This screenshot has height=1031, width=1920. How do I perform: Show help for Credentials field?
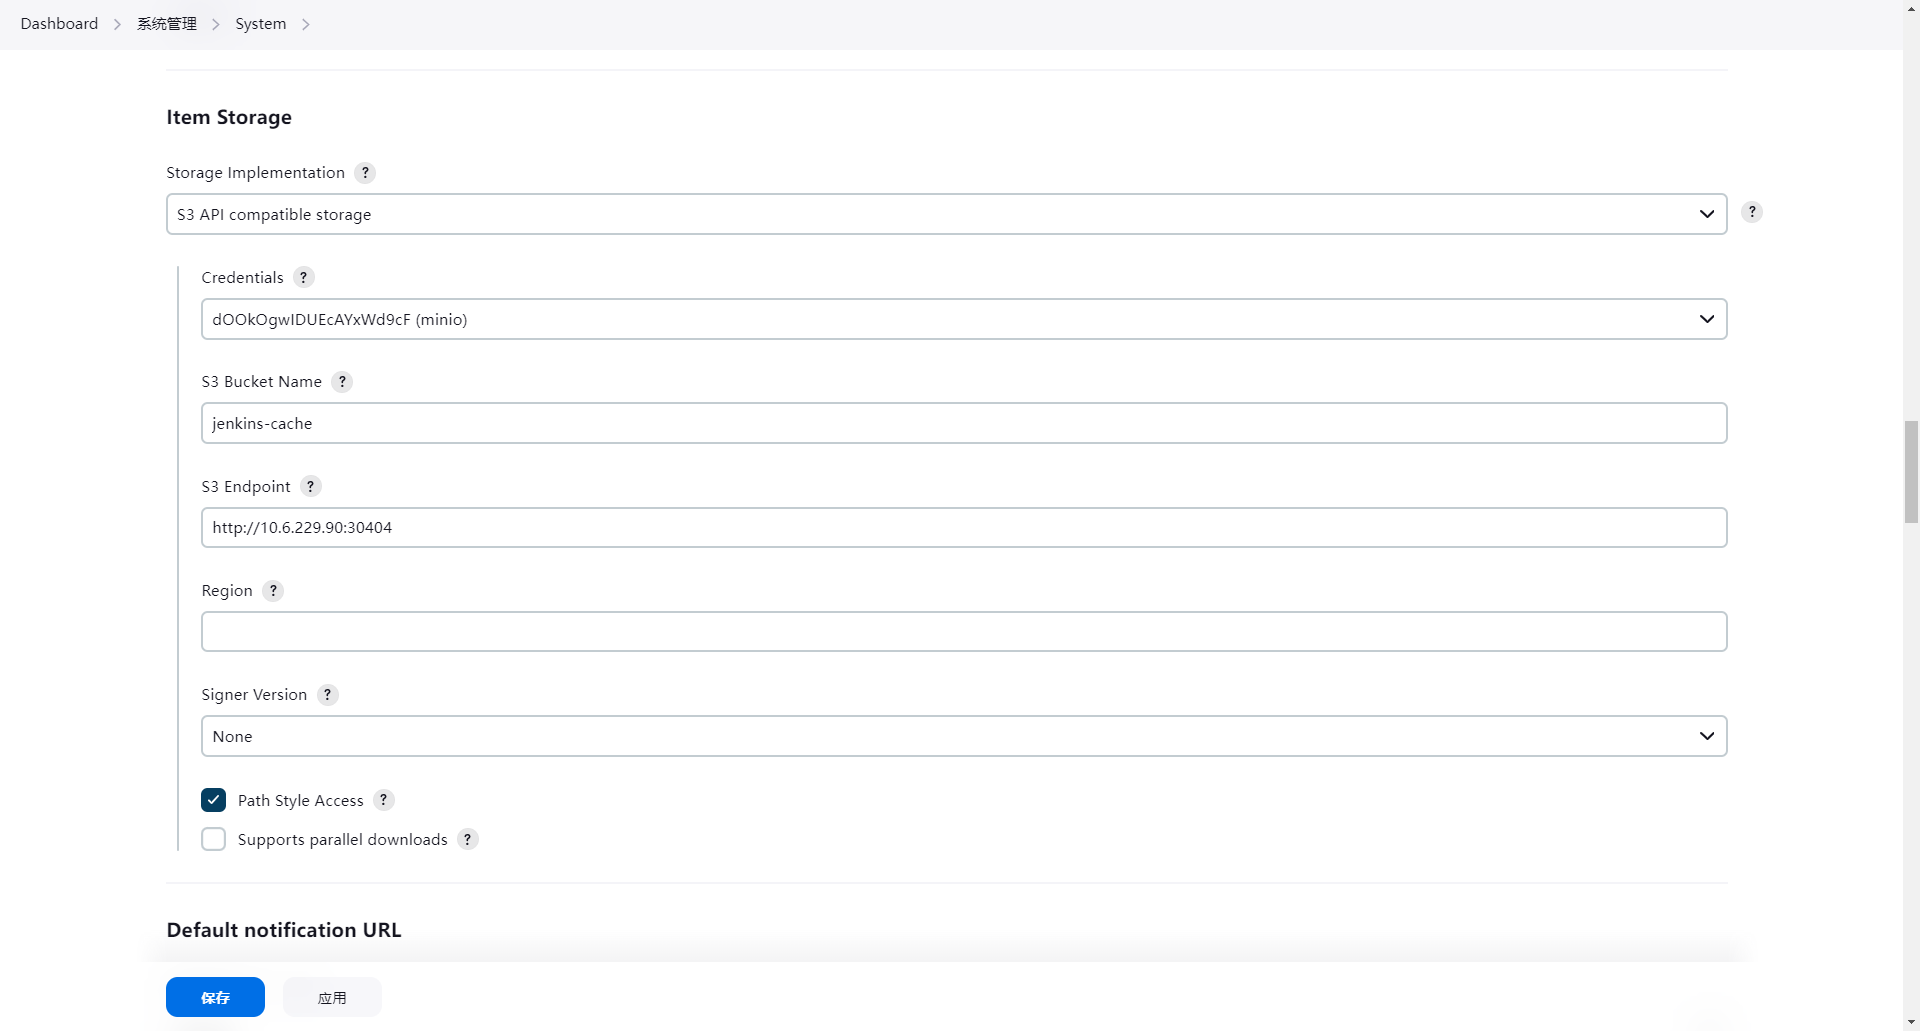pyautogui.click(x=303, y=277)
